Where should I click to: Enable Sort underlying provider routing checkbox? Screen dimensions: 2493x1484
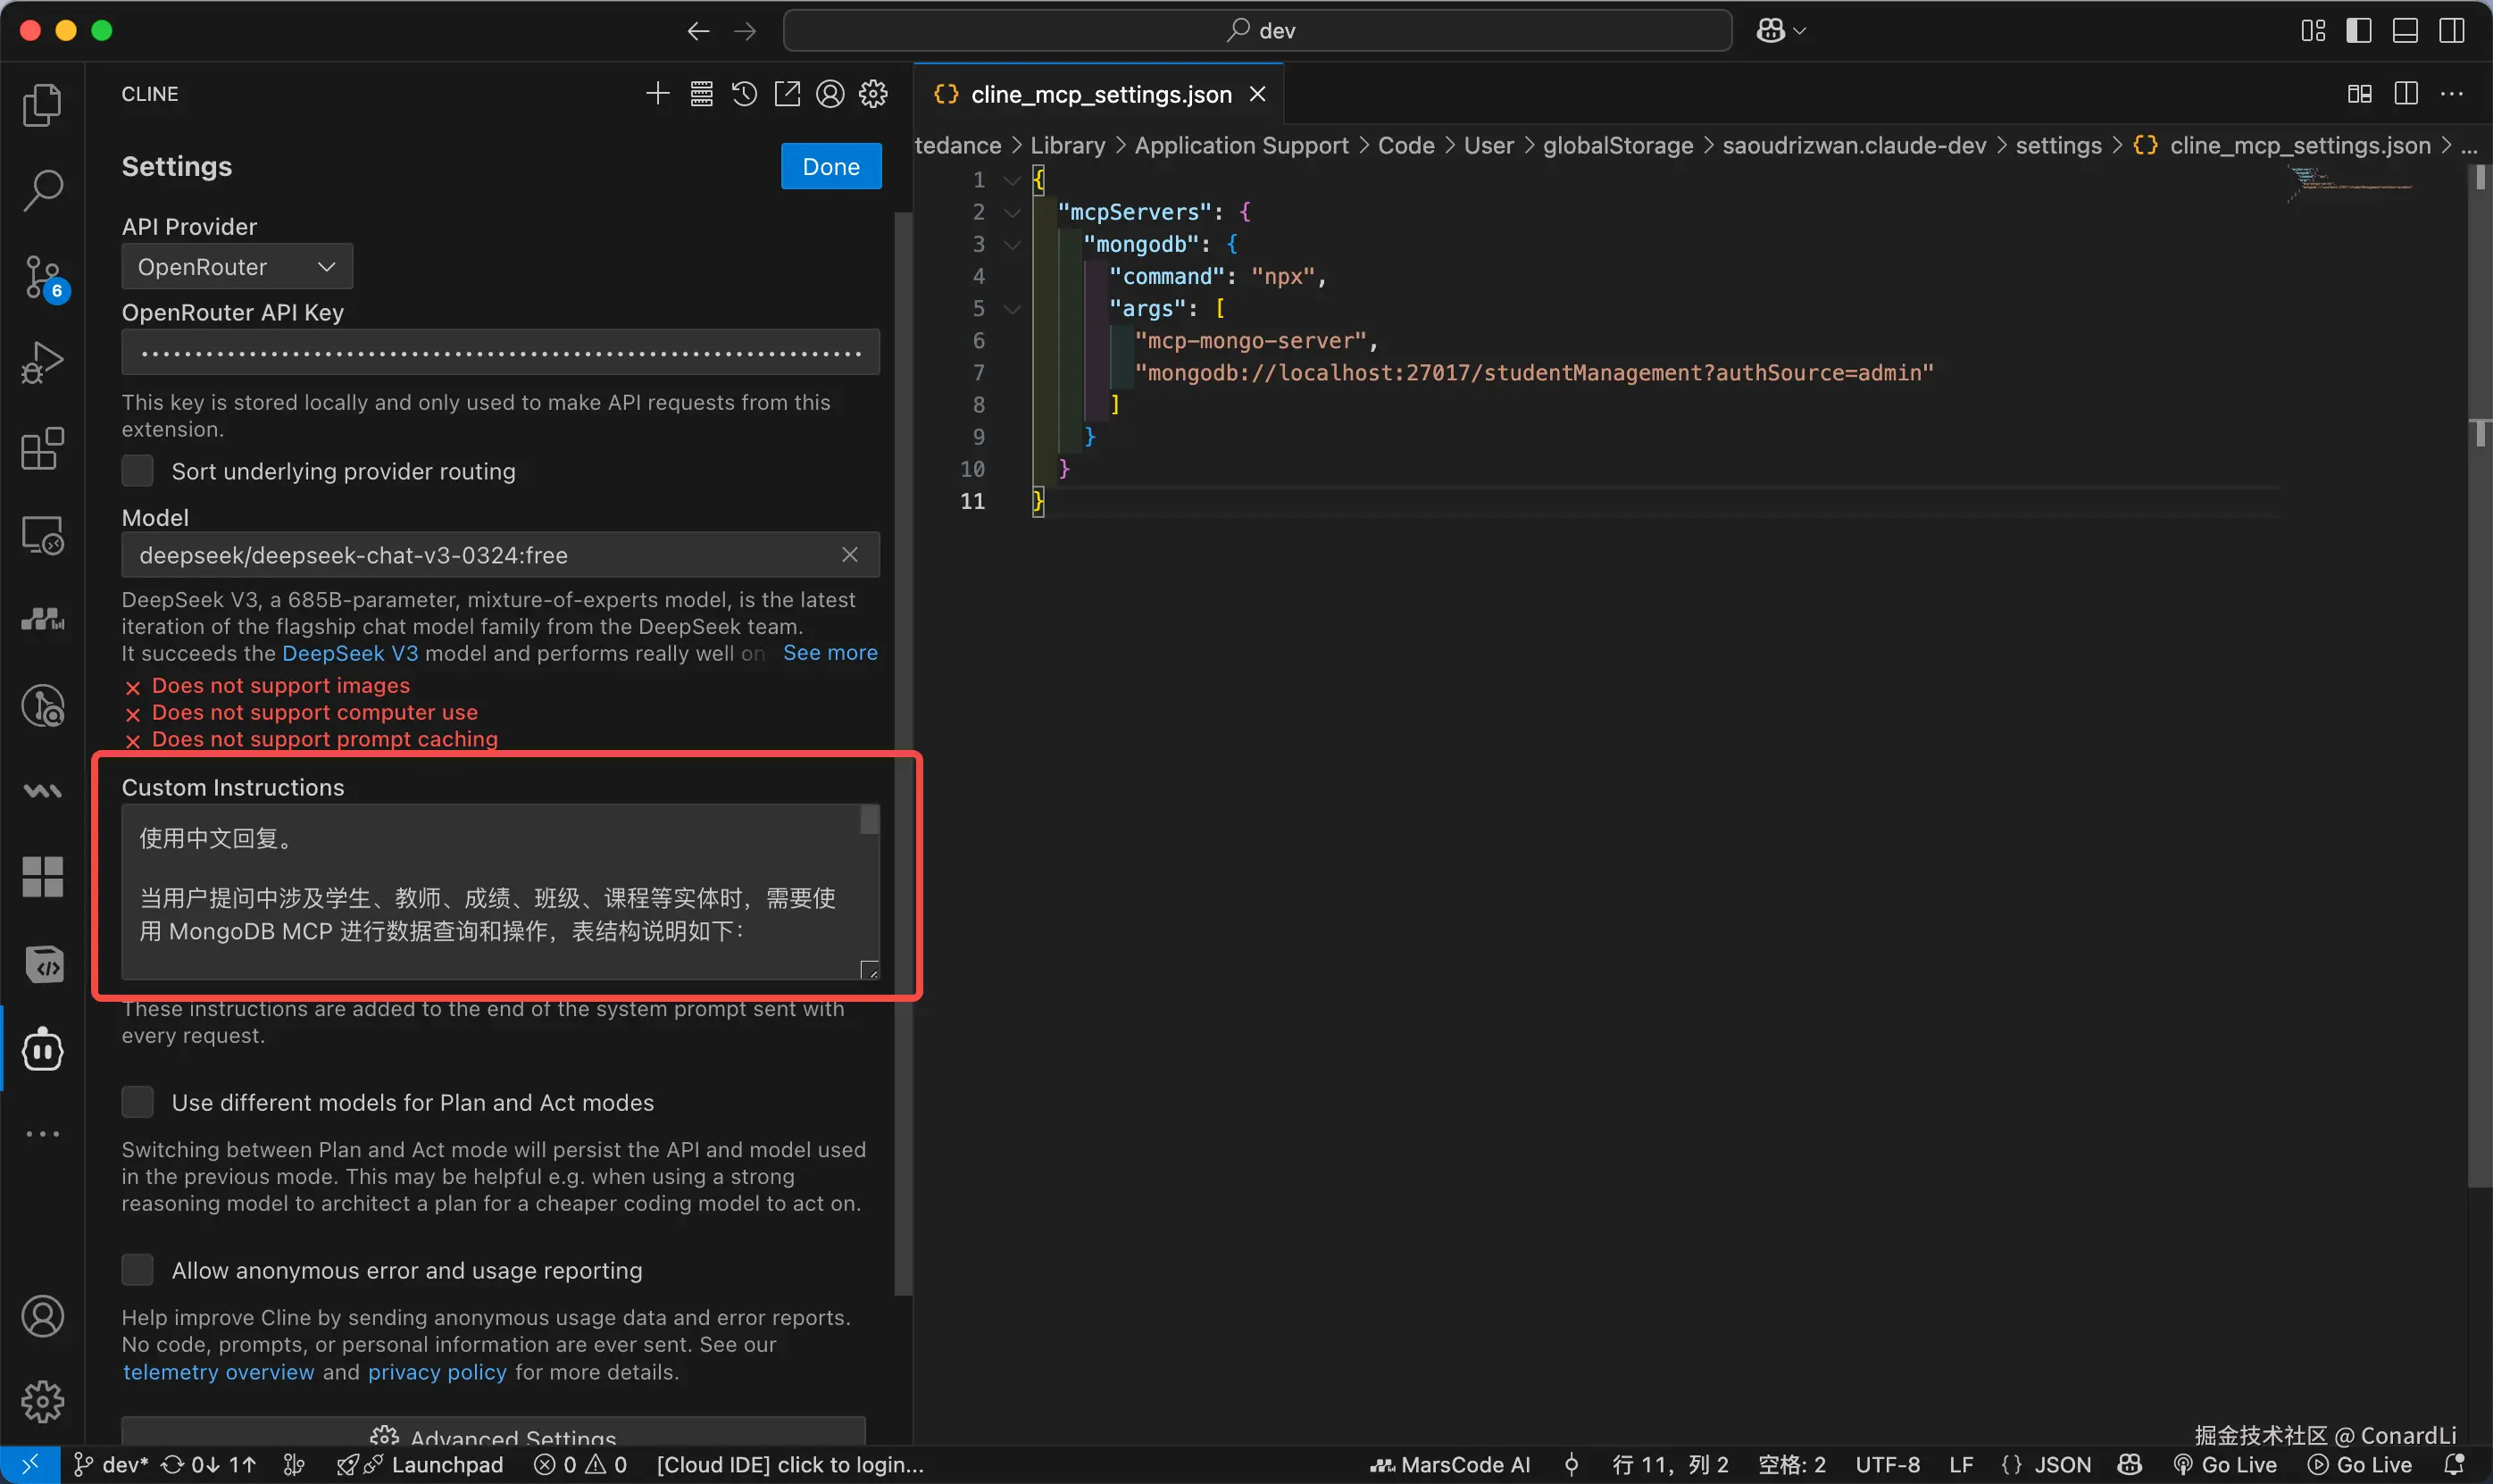(x=137, y=471)
